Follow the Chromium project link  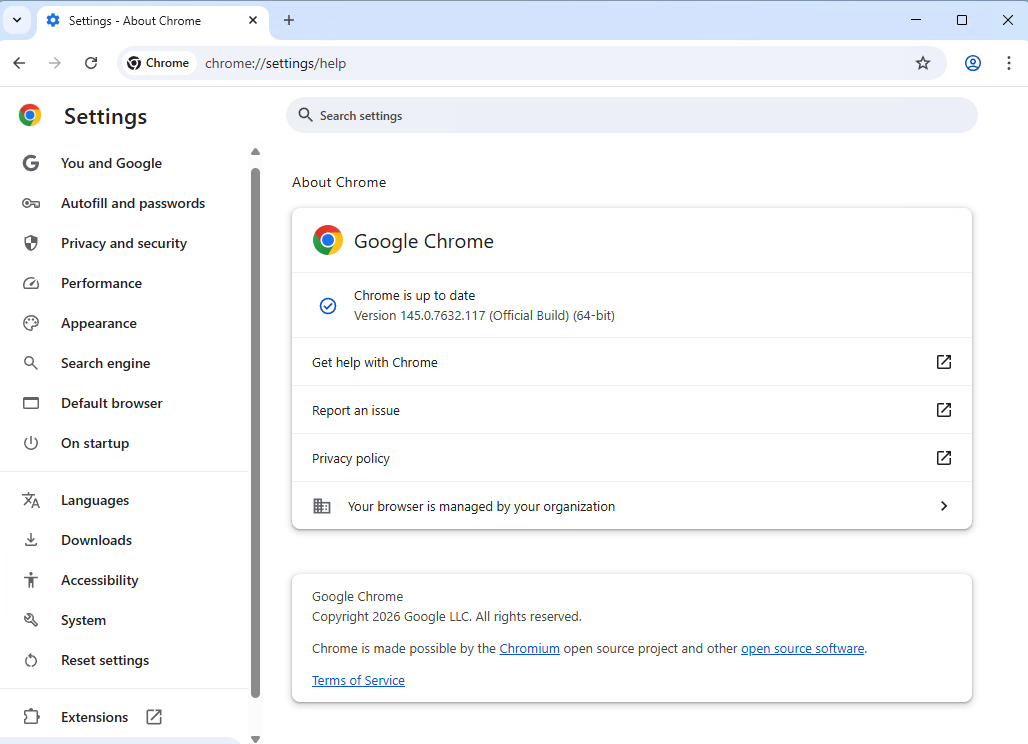click(x=529, y=648)
